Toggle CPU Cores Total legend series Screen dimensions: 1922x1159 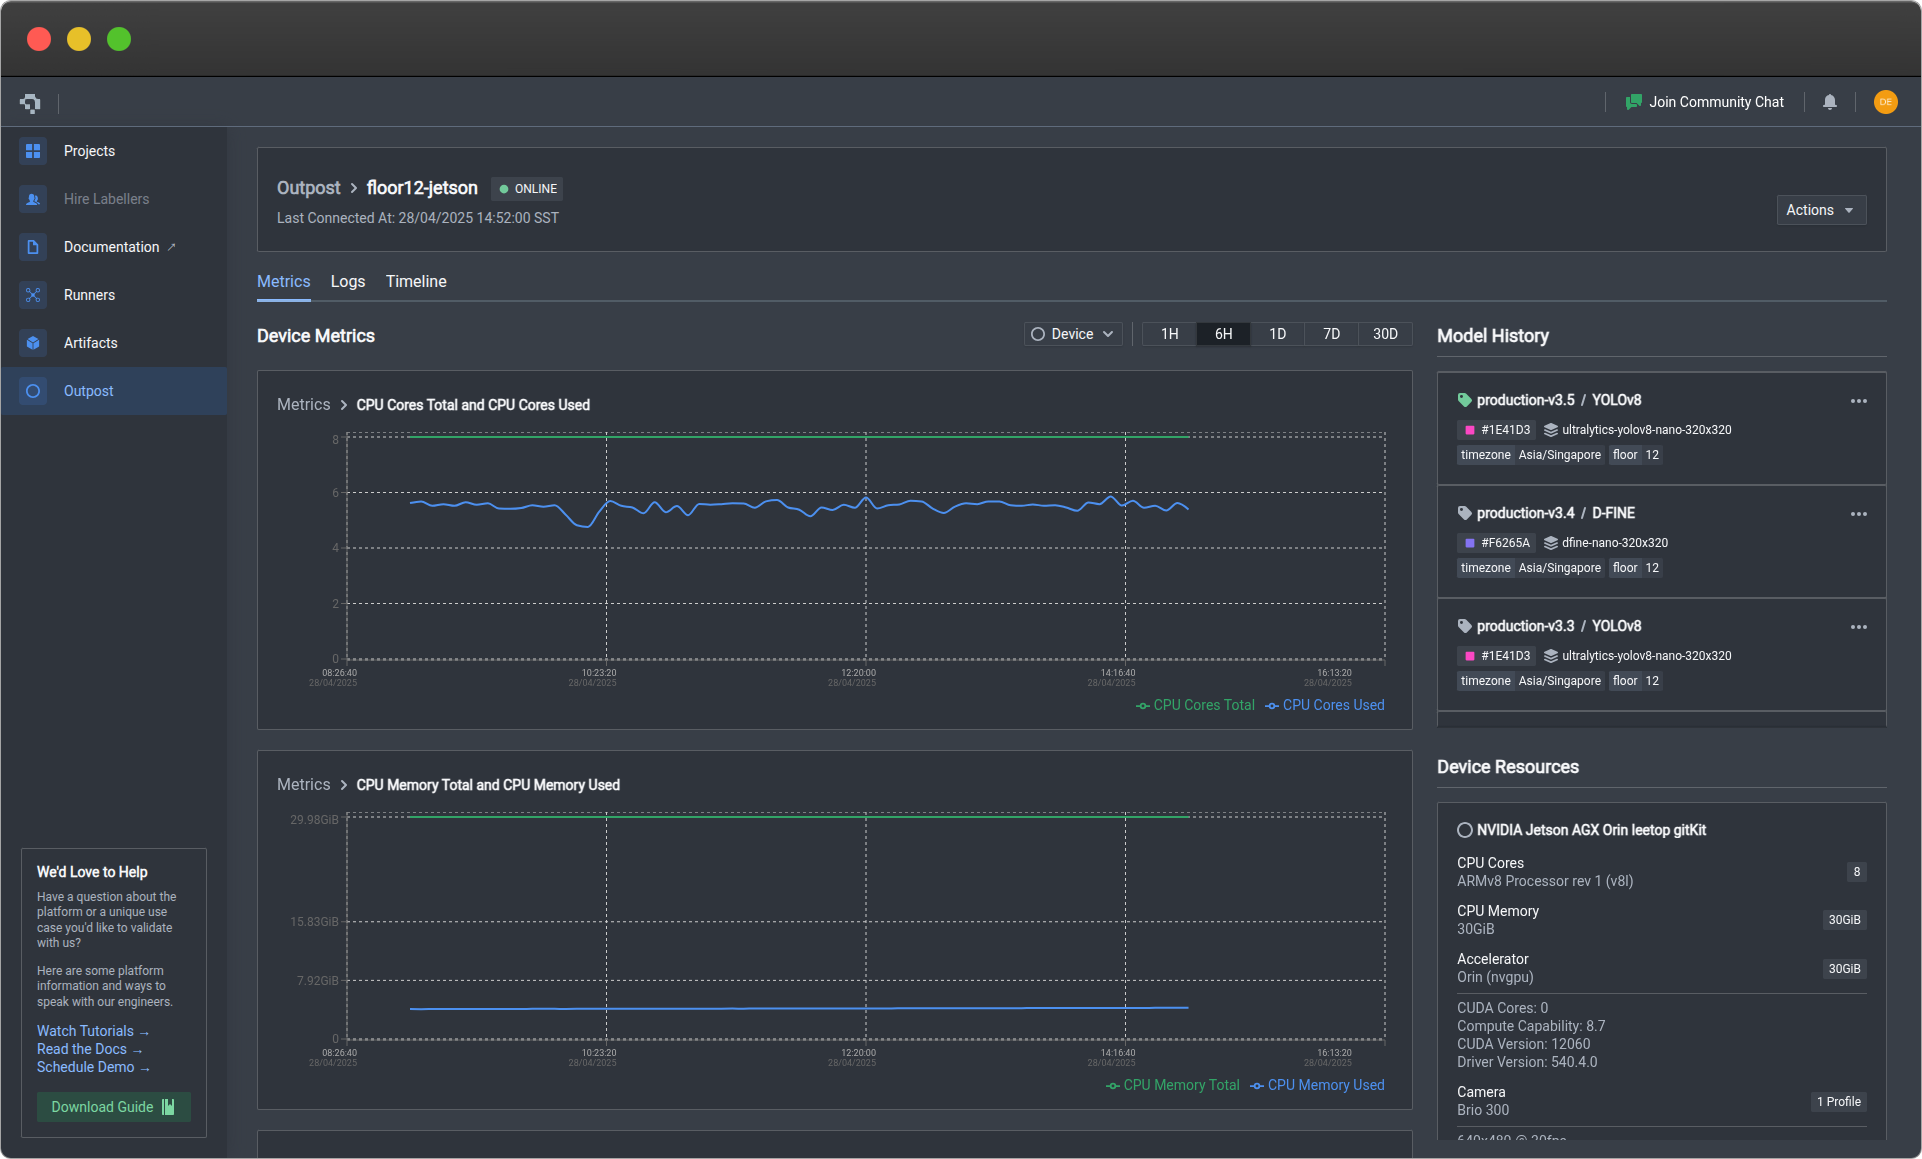tap(1195, 705)
